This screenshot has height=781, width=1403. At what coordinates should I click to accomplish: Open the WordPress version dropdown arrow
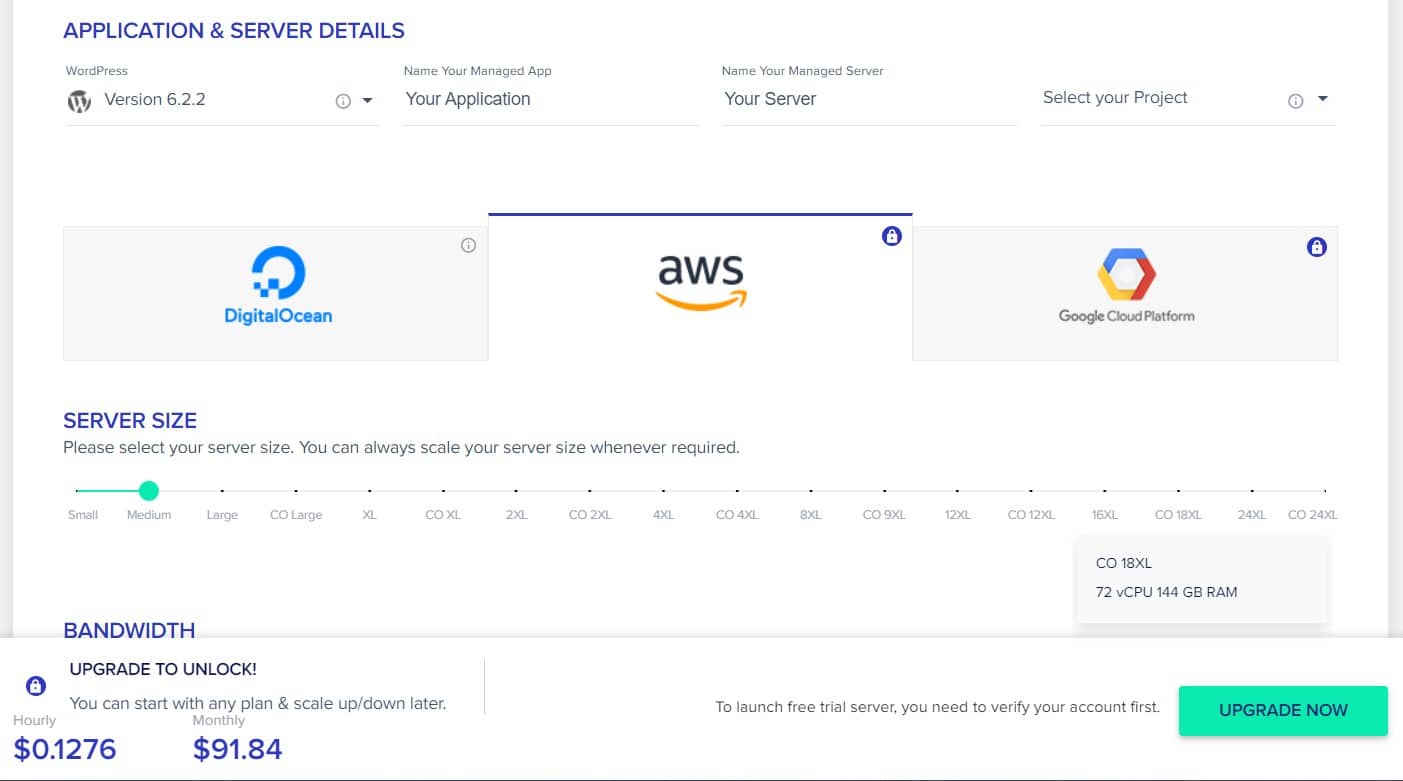367,101
